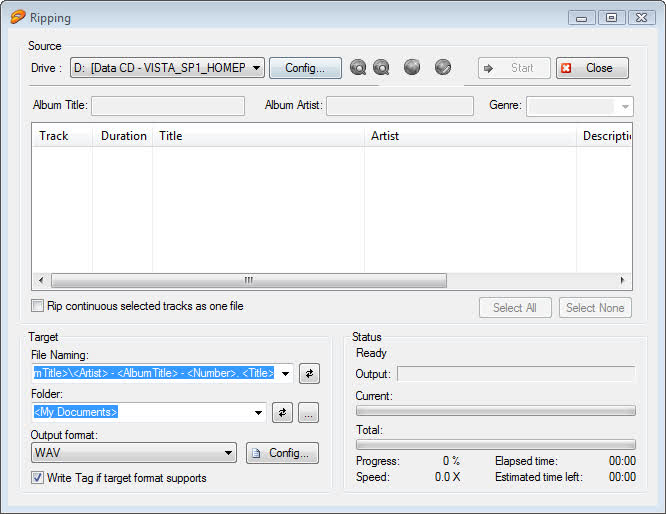Click the Elapsed time 00:00 value
This screenshot has height=514, width=666.
pyautogui.click(x=622, y=461)
